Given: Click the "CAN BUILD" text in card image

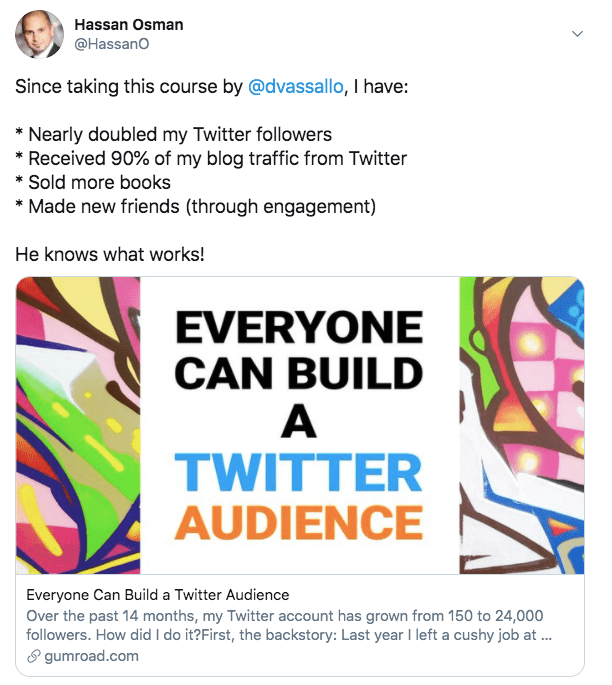Looking at the screenshot, I should pos(299,373).
